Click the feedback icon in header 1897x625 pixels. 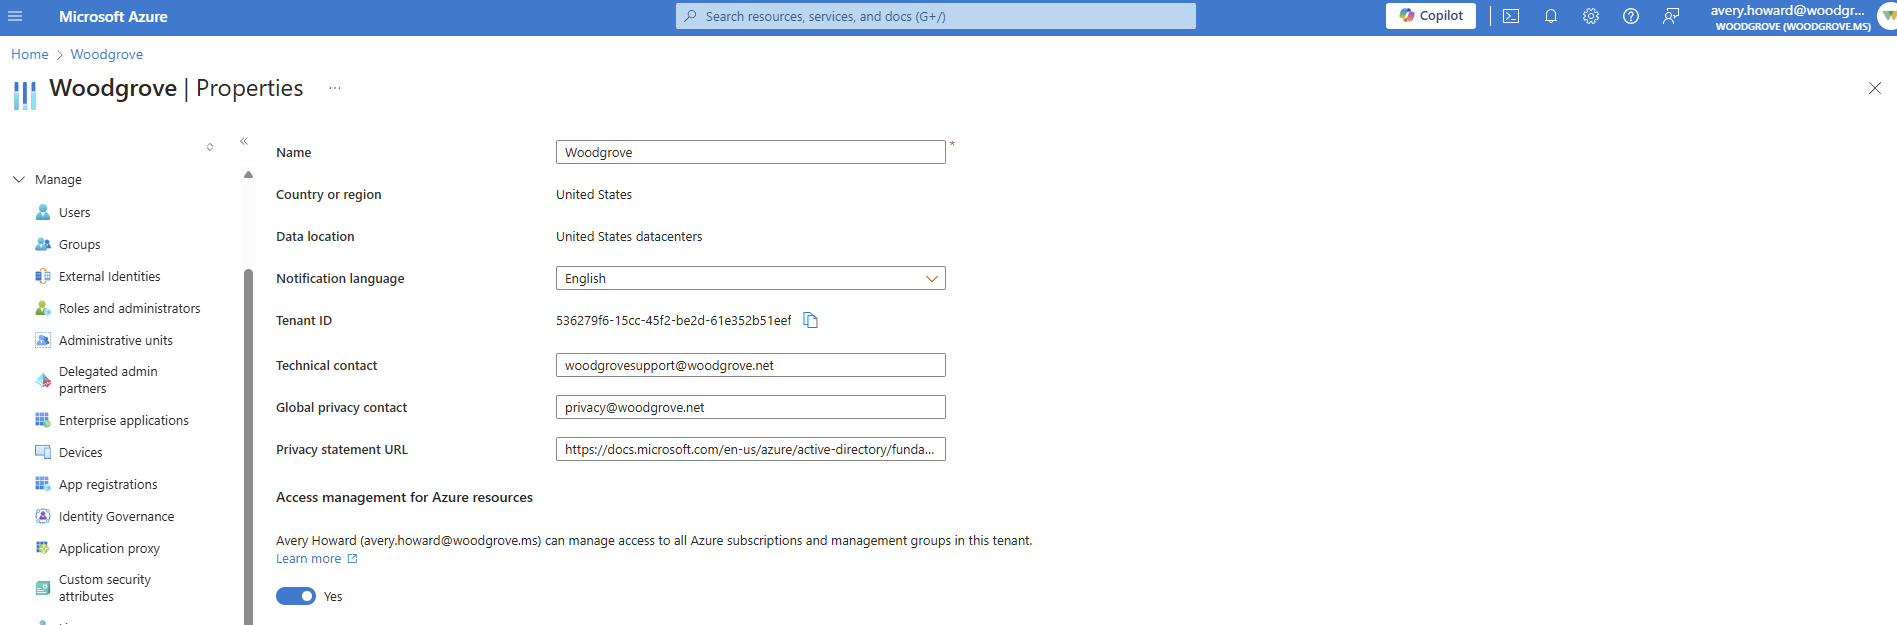1671,16
